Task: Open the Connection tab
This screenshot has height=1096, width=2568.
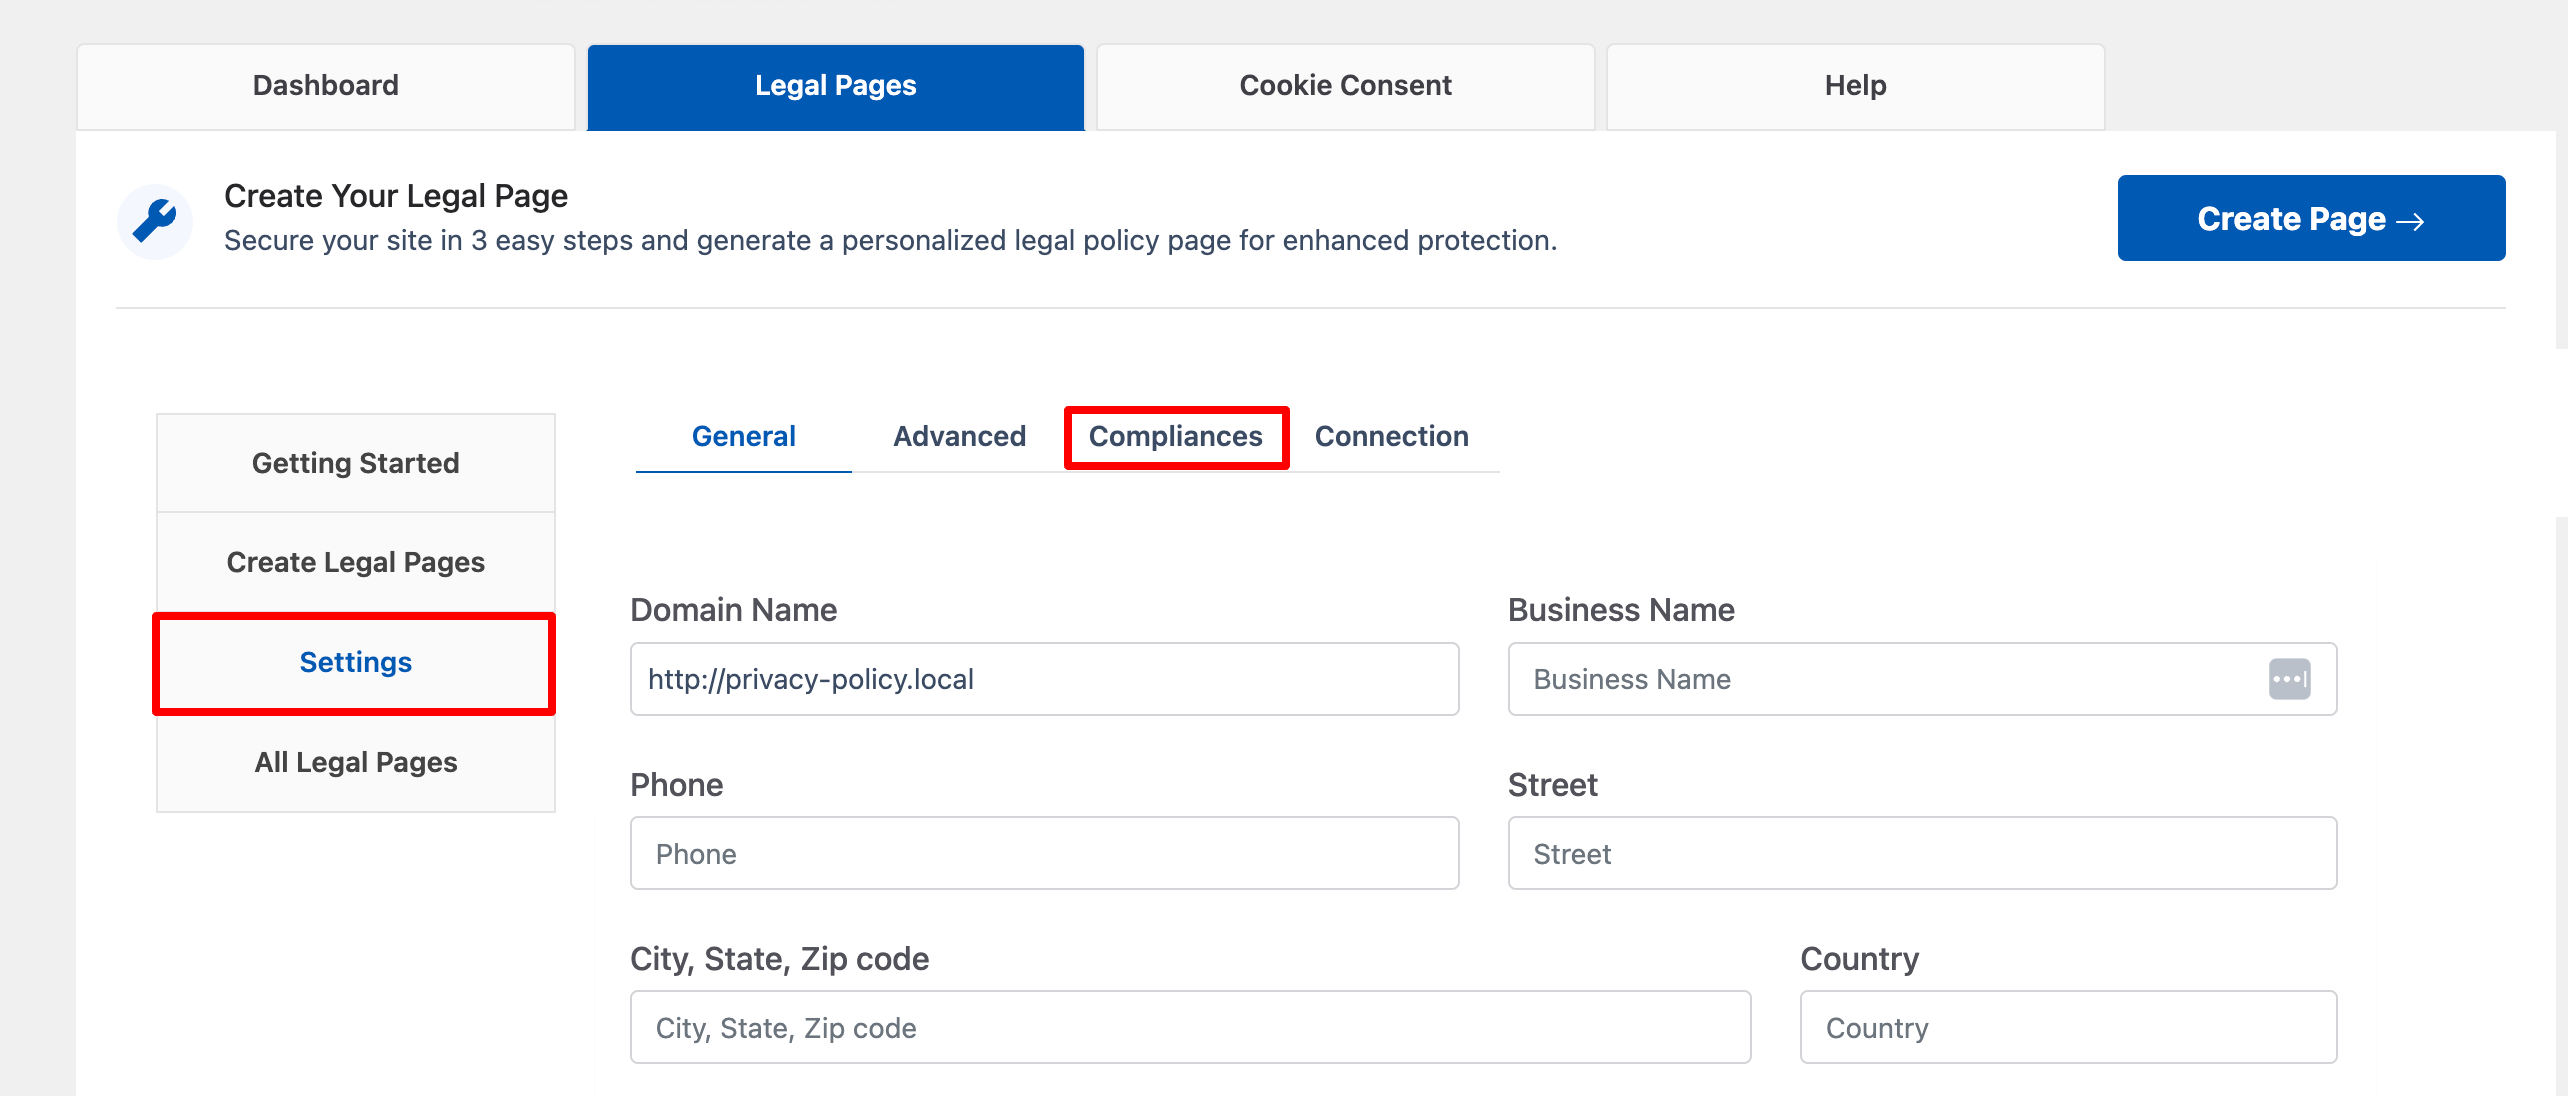Action: [x=1392, y=436]
